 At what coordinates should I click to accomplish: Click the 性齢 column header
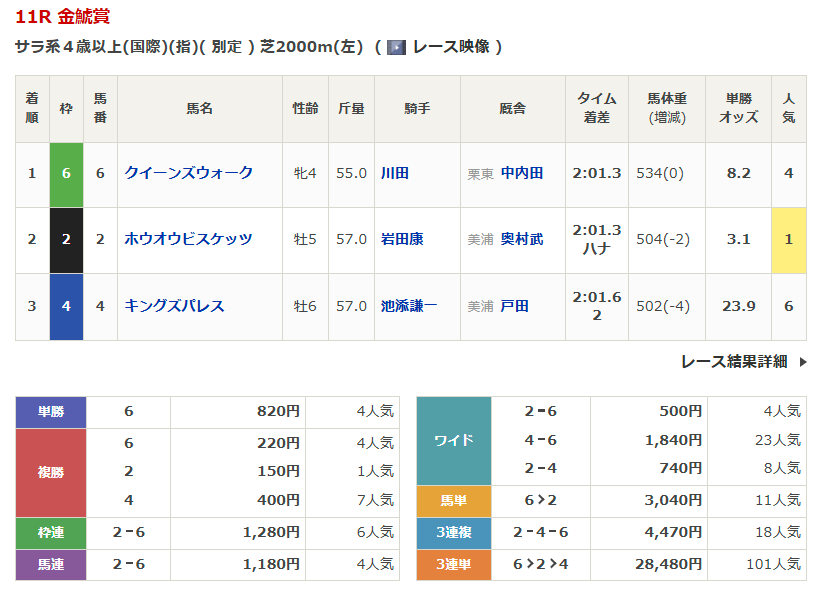(305, 108)
